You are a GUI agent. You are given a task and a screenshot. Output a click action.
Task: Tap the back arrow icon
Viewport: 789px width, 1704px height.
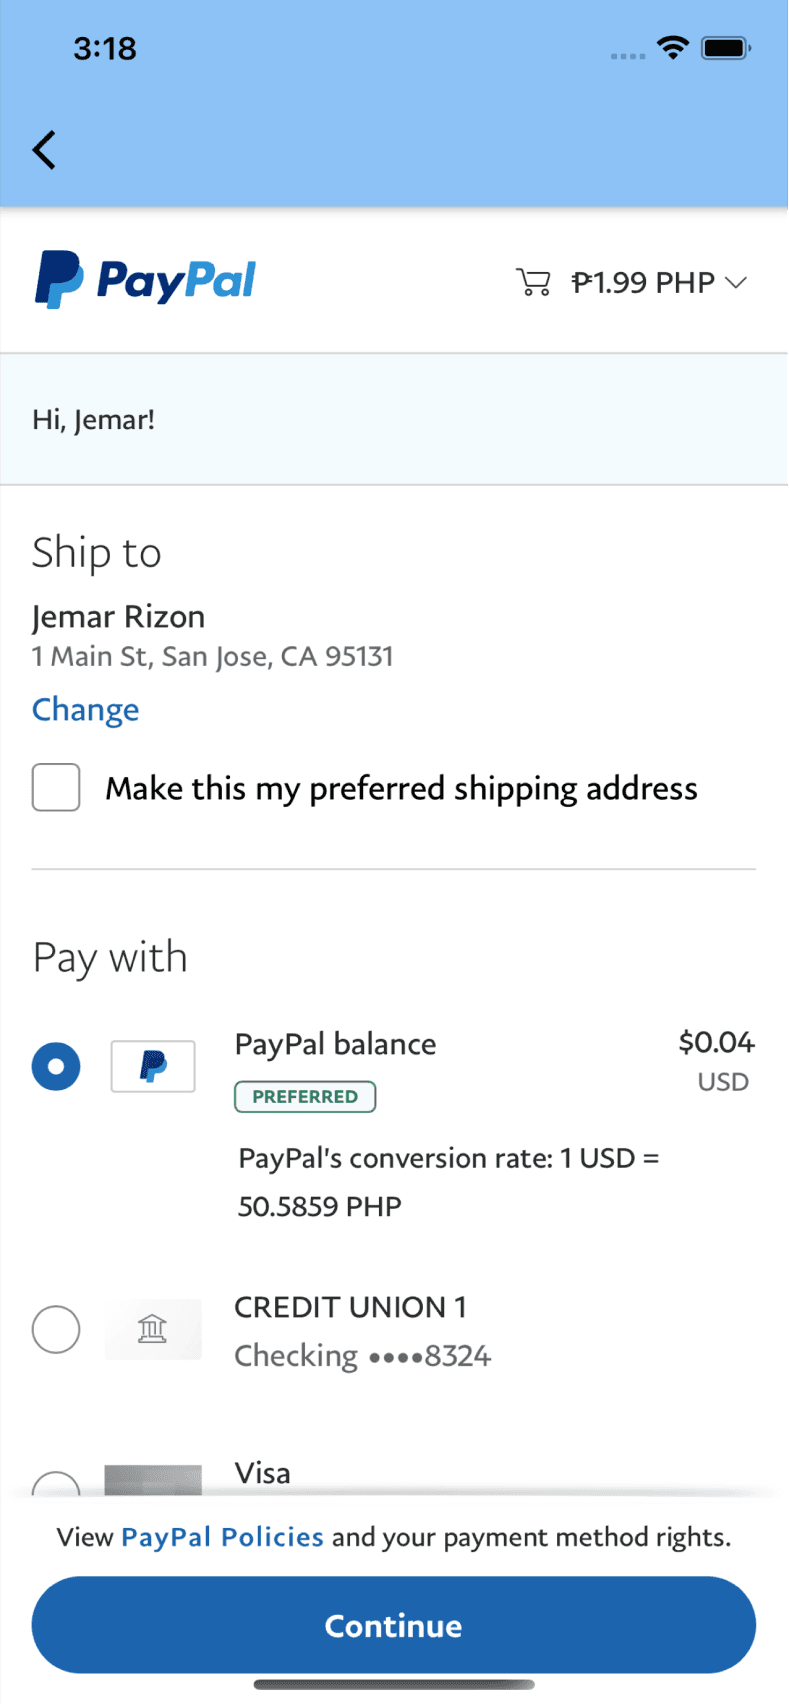44,150
